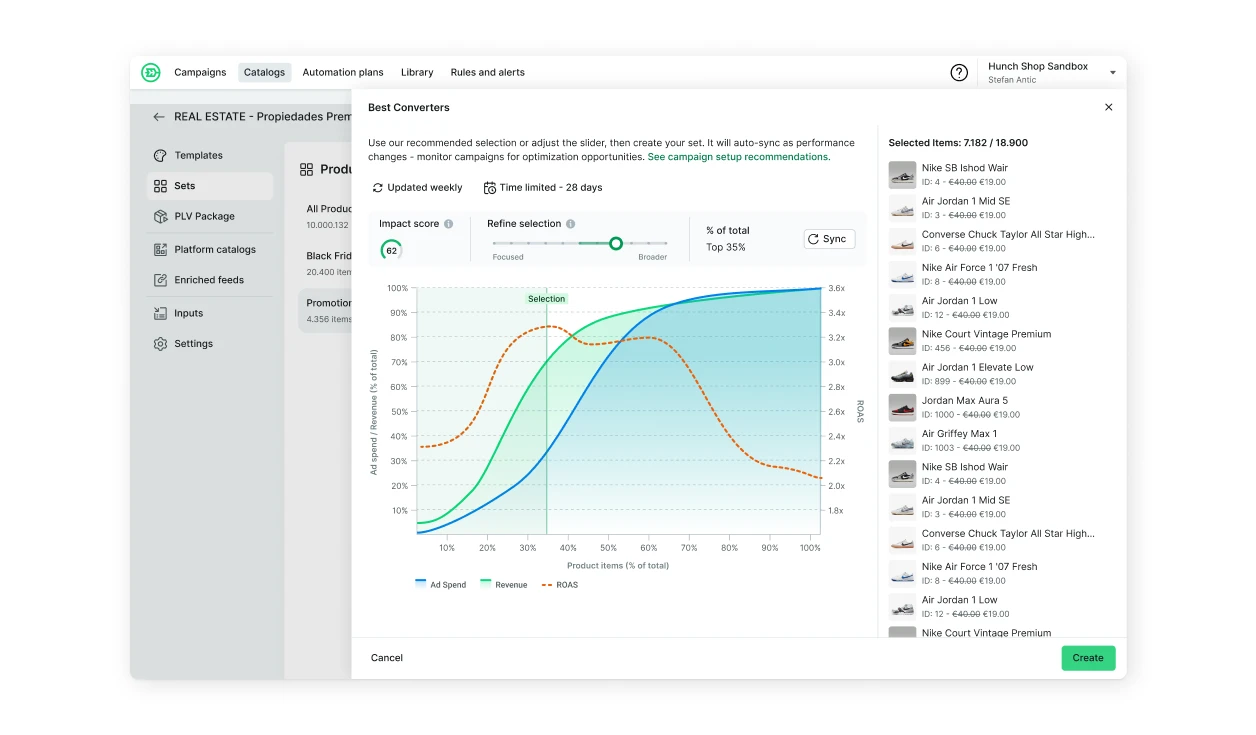Open Enriched feeds in the sidebar
Screen dimensions: 1256x735
pos(210,280)
